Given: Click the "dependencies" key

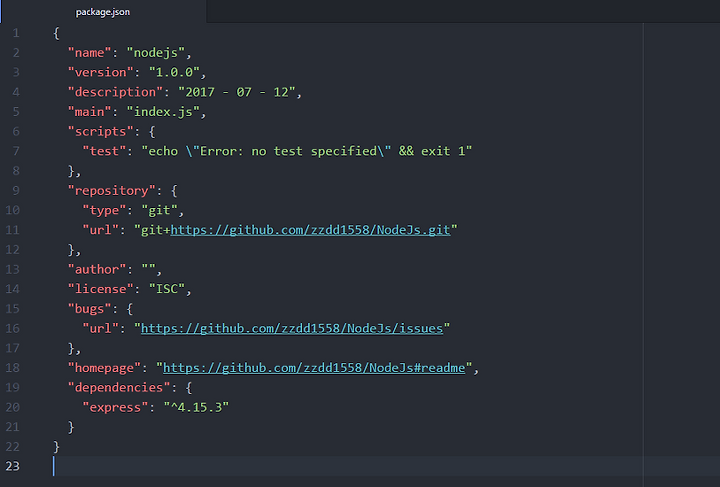Looking at the screenshot, I should coord(119,388).
